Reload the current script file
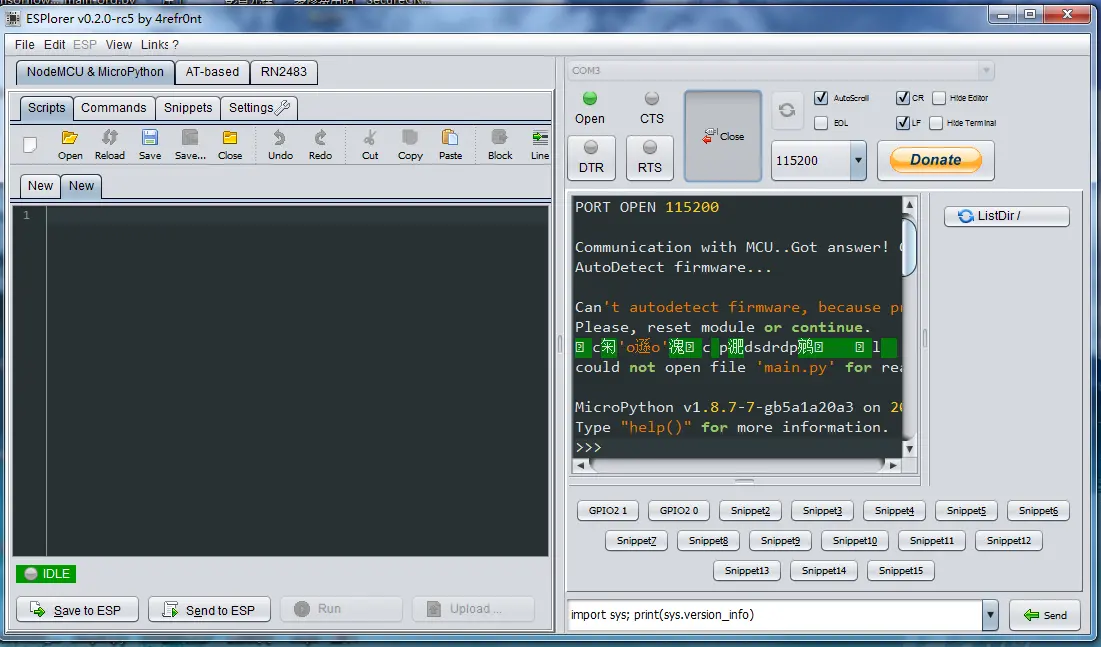Screen dimensions: 1101x647 (110, 145)
